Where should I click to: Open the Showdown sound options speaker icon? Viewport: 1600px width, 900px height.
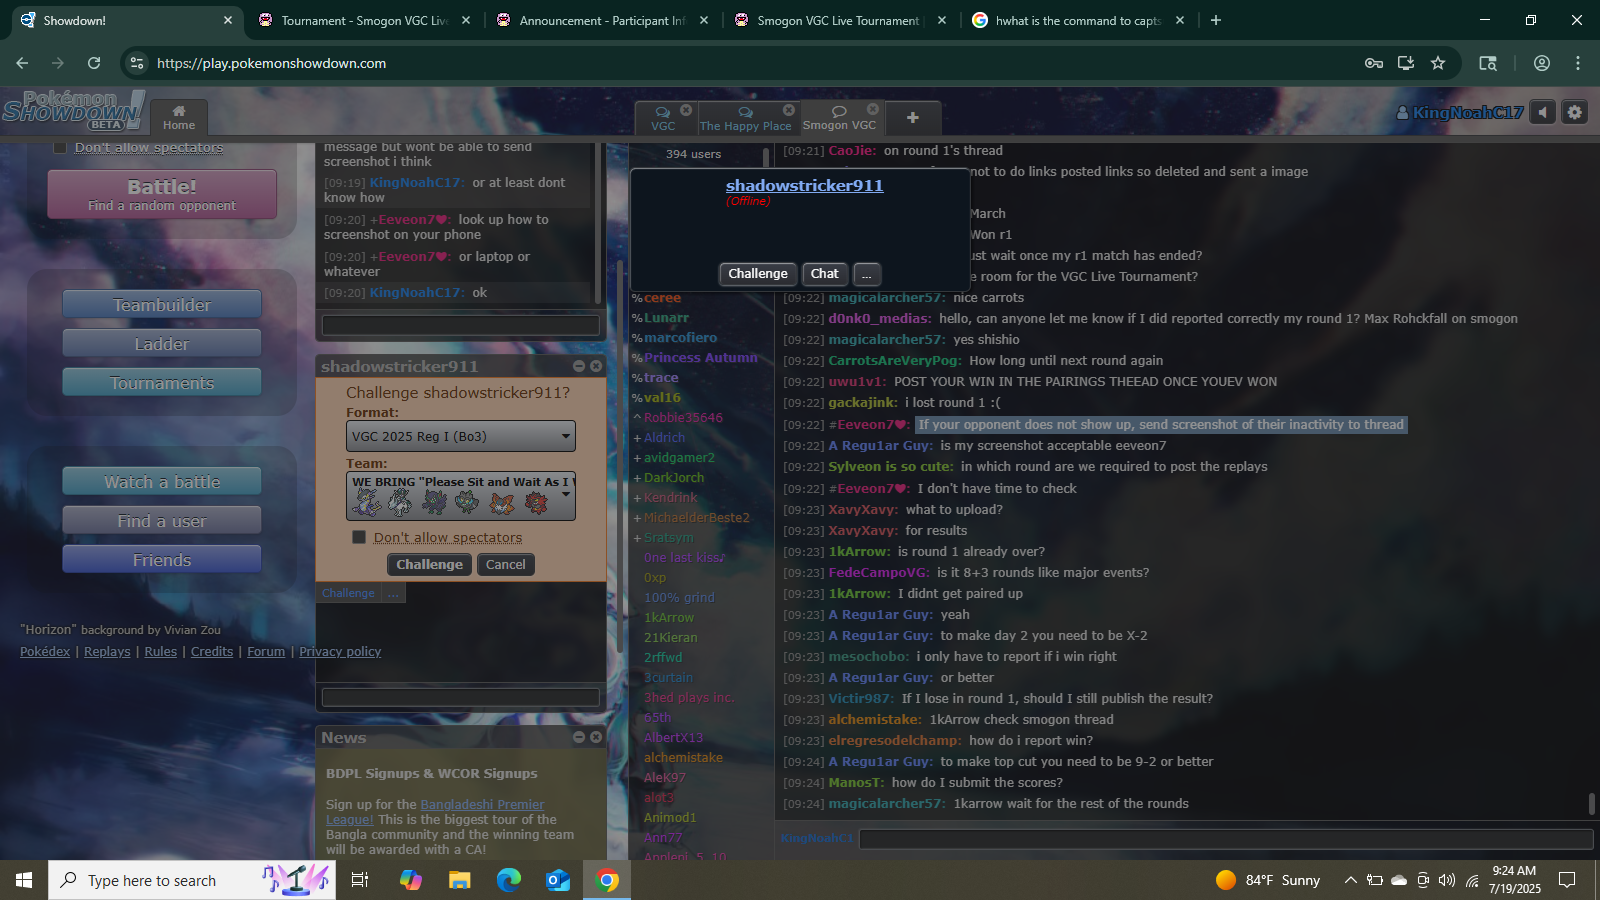pyautogui.click(x=1543, y=112)
